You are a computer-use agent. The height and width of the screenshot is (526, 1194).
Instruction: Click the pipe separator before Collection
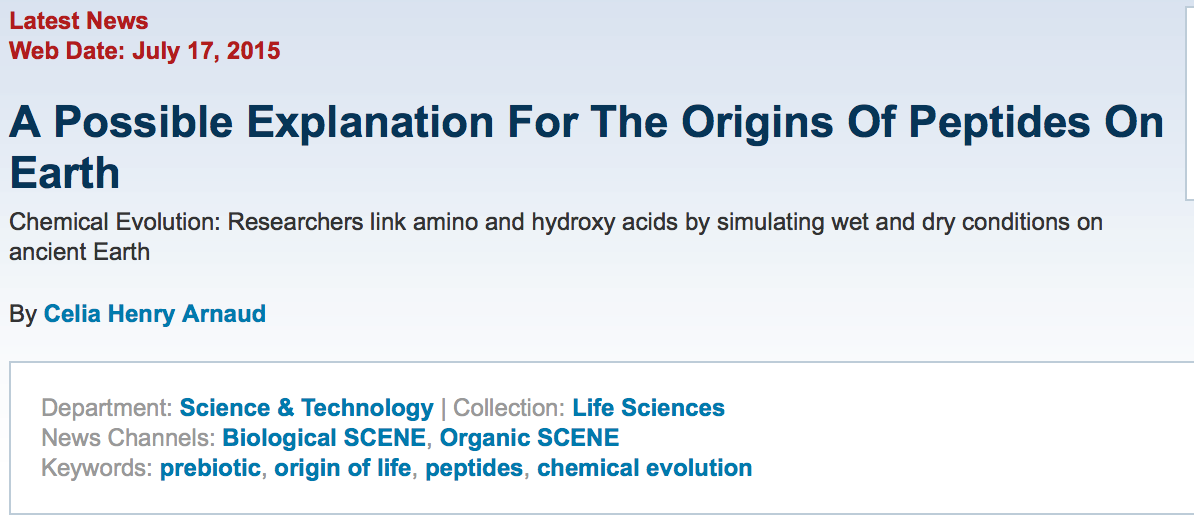(x=443, y=408)
